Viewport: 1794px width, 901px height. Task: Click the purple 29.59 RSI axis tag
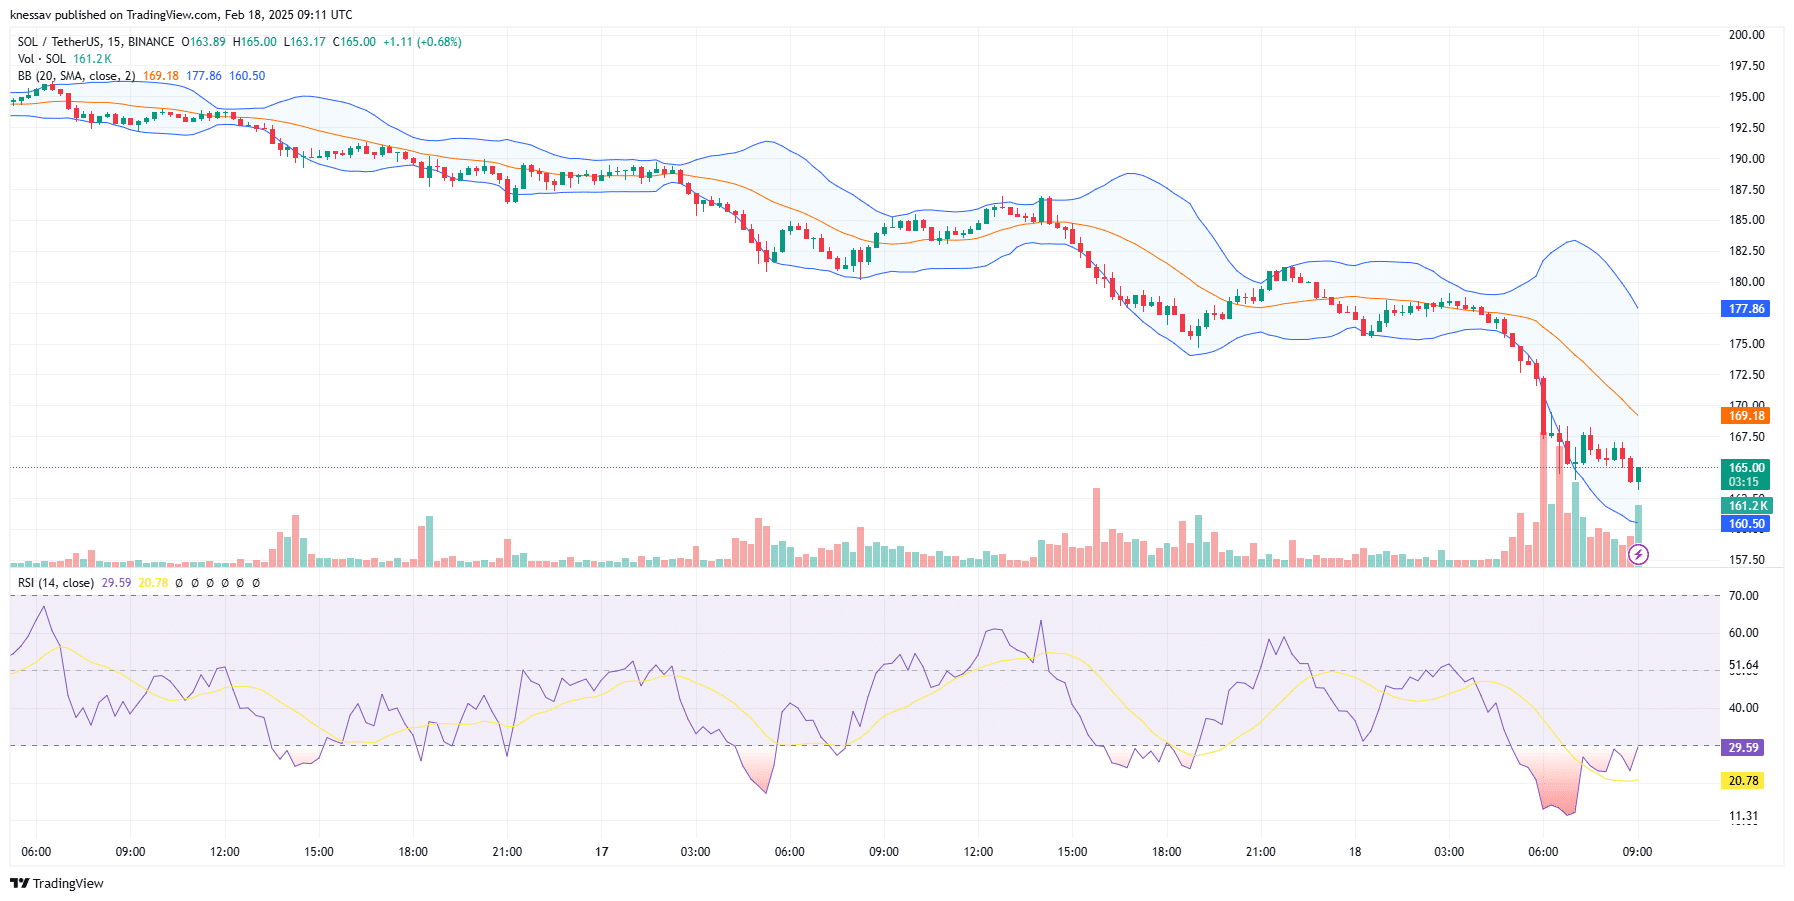pos(1743,748)
